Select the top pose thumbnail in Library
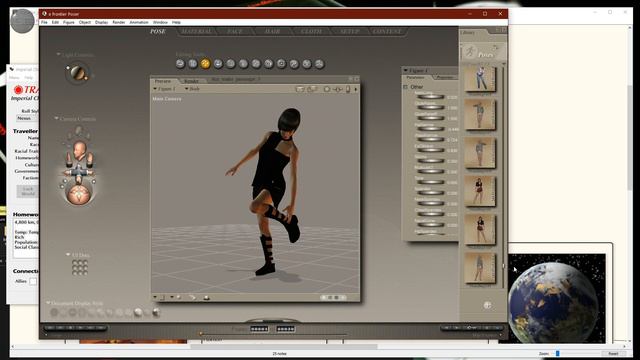This screenshot has height=360, width=640. 480,78
